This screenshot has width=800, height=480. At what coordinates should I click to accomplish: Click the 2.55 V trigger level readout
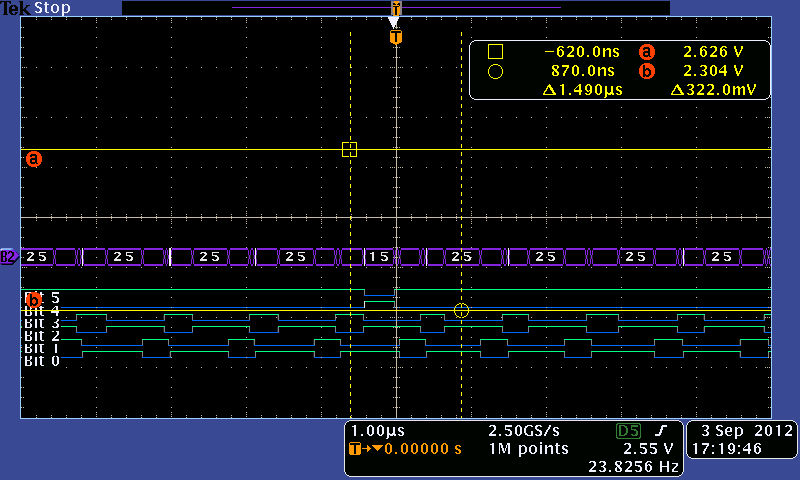648,449
